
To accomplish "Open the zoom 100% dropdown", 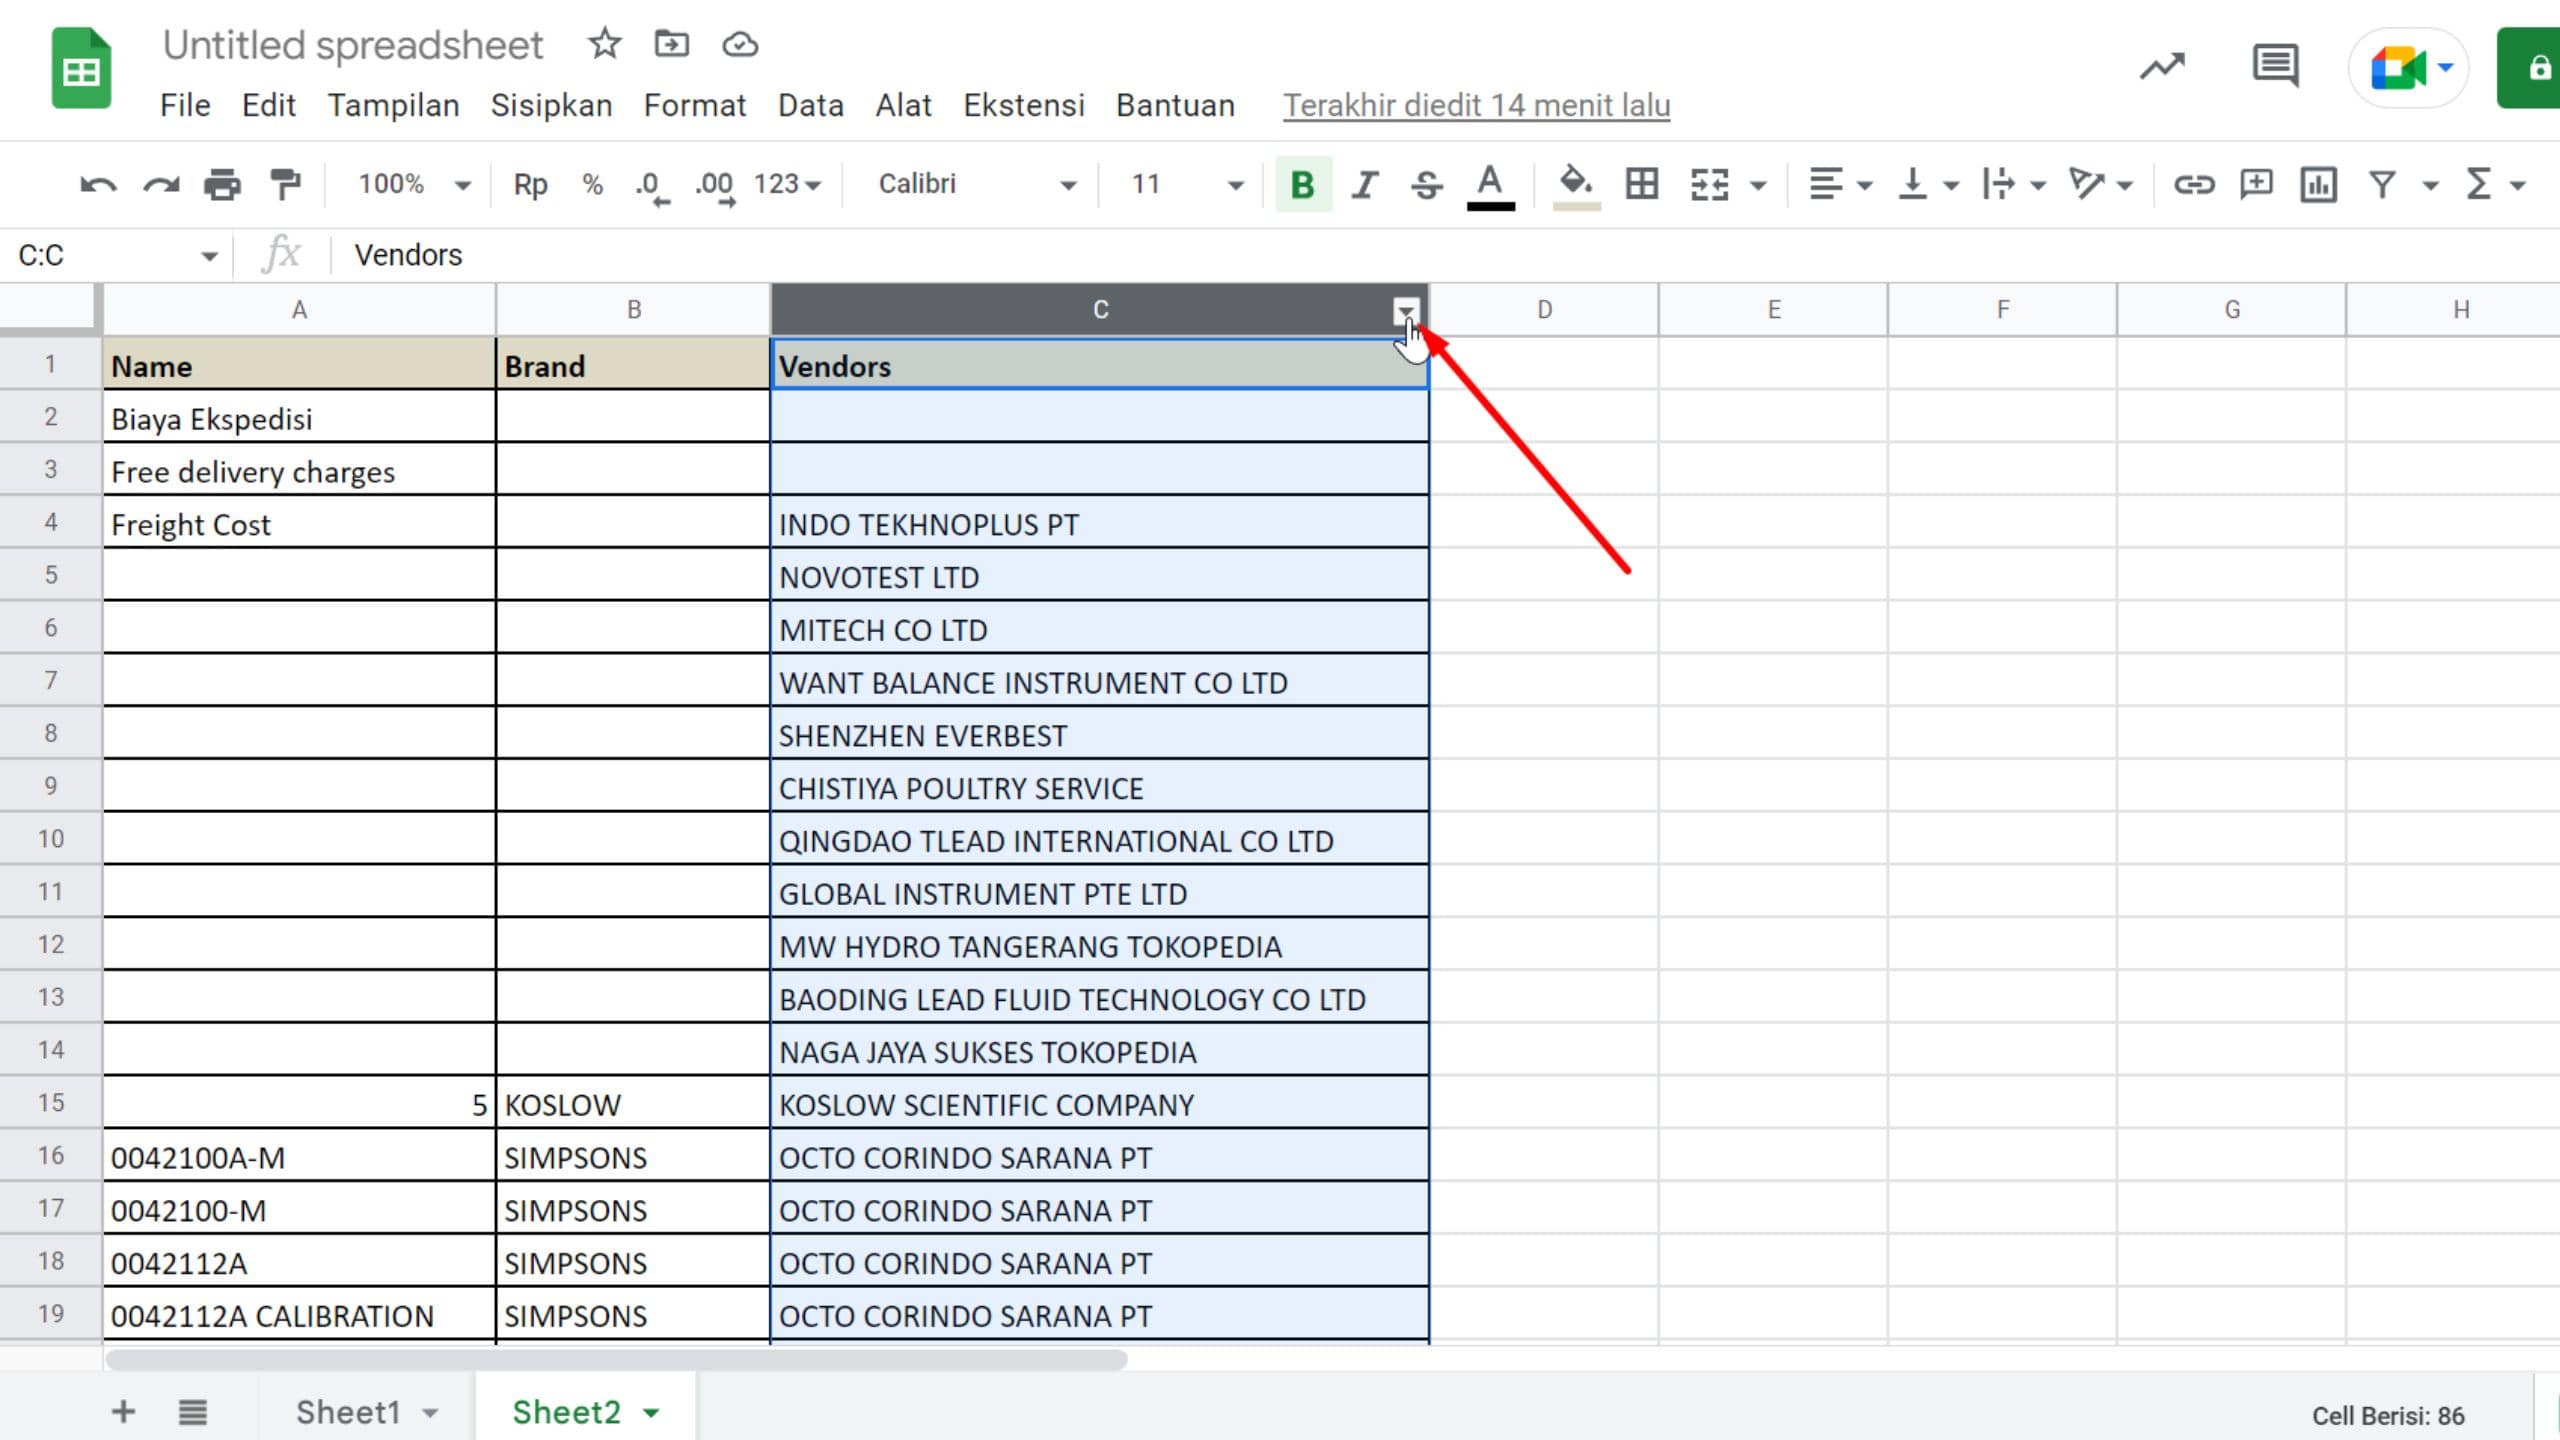I will pyautogui.click(x=414, y=185).
